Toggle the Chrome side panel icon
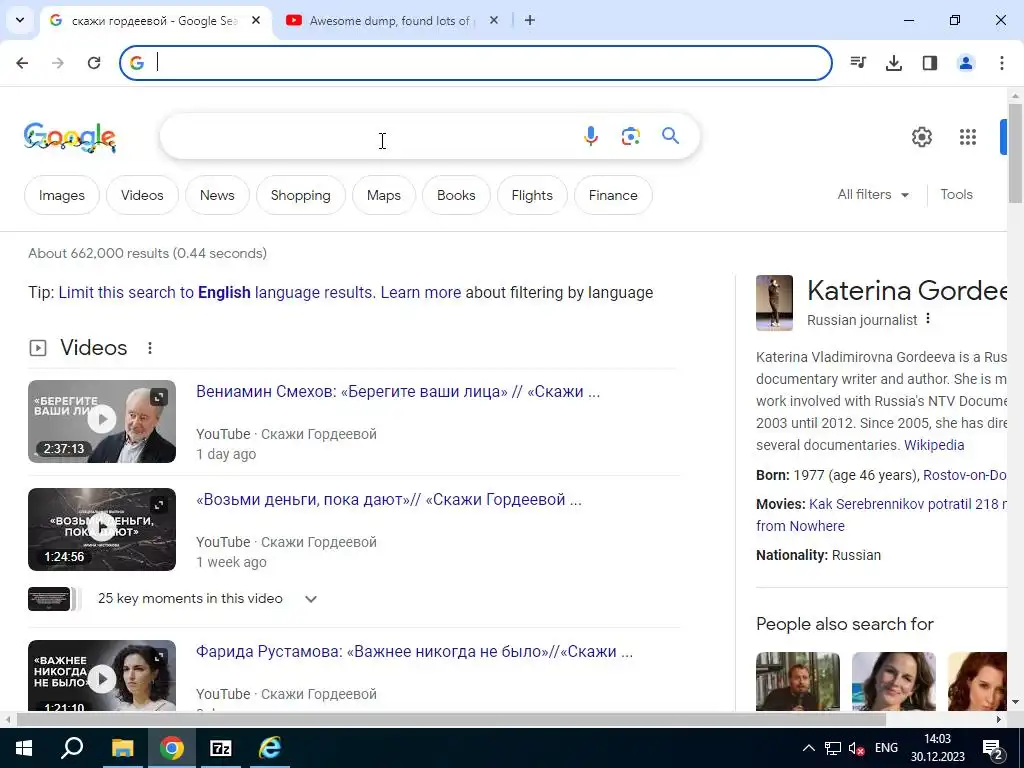This screenshot has width=1024, height=768. point(930,63)
